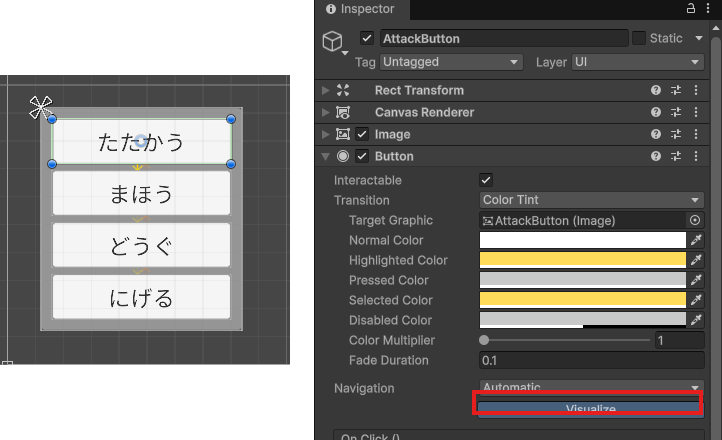Open Image component more options menu

point(696,134)
